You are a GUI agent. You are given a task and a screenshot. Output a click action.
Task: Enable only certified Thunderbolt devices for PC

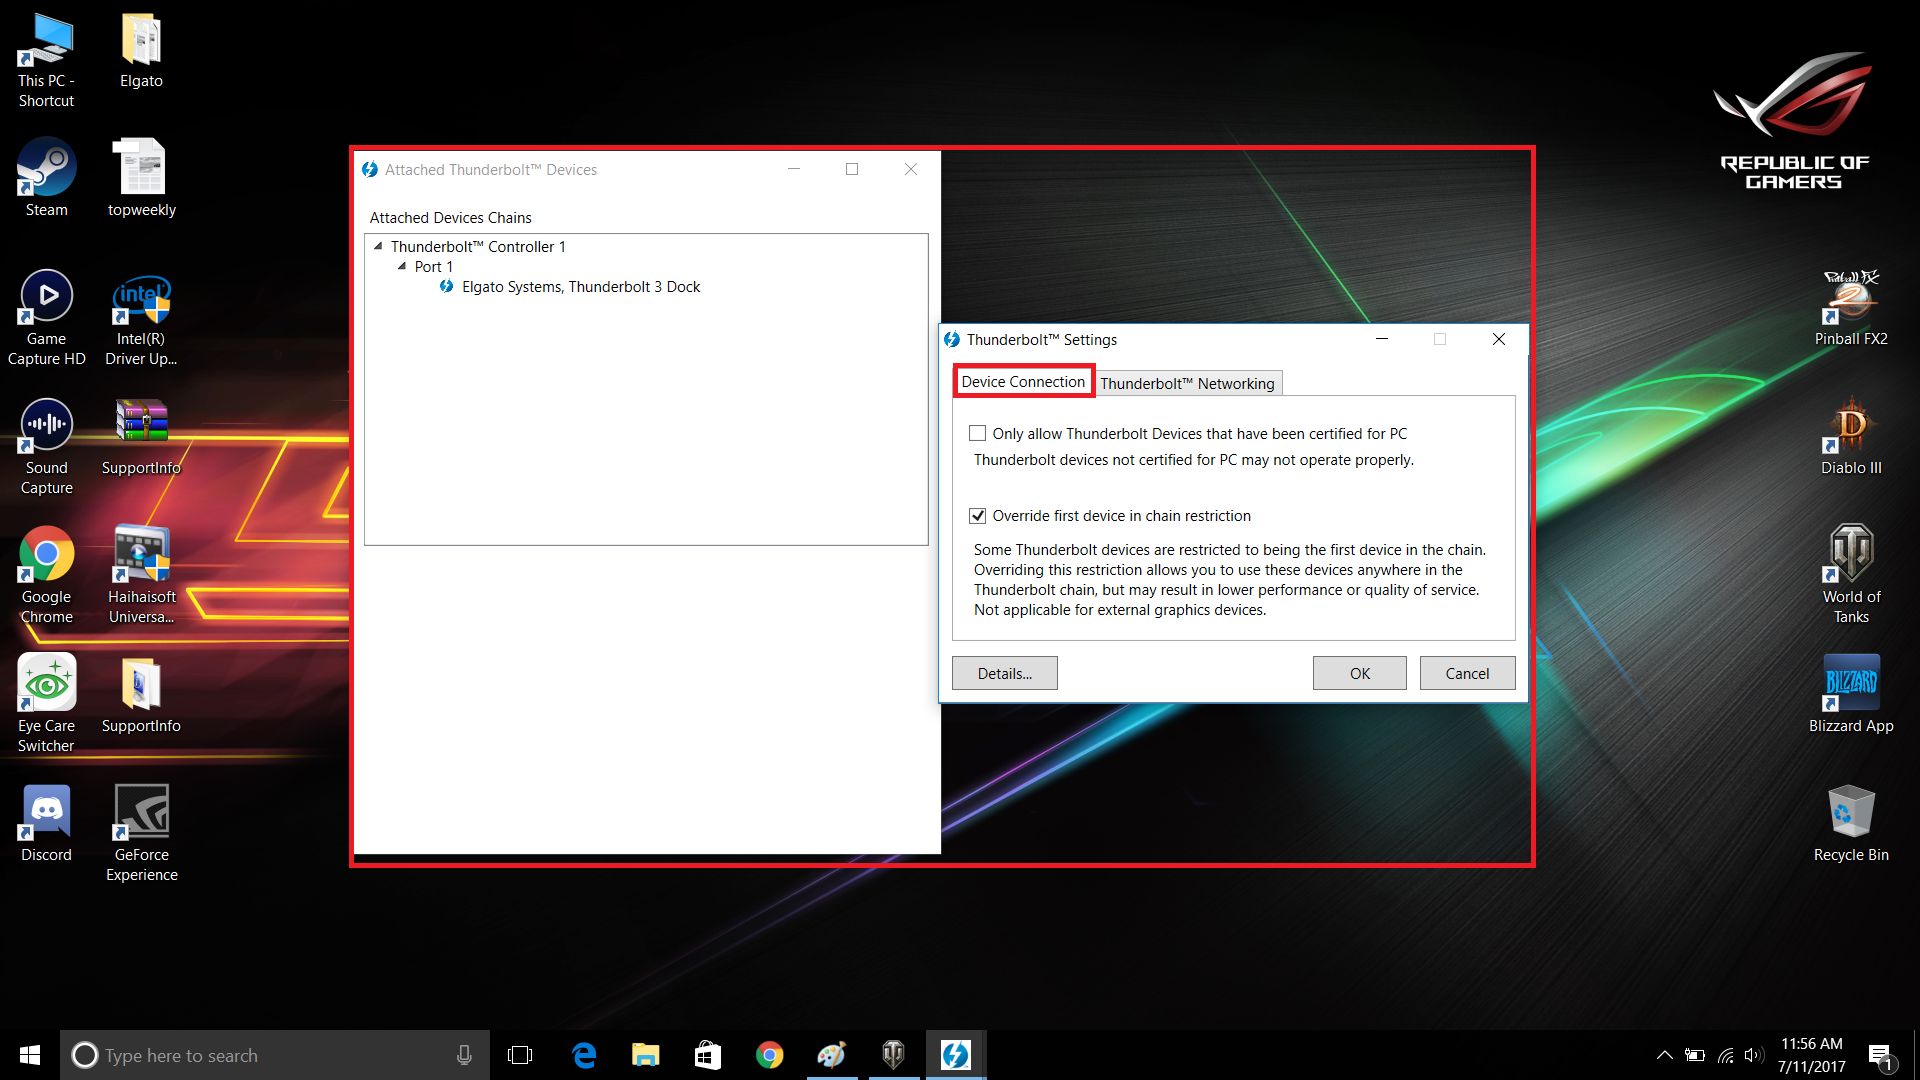click(978, 433)
